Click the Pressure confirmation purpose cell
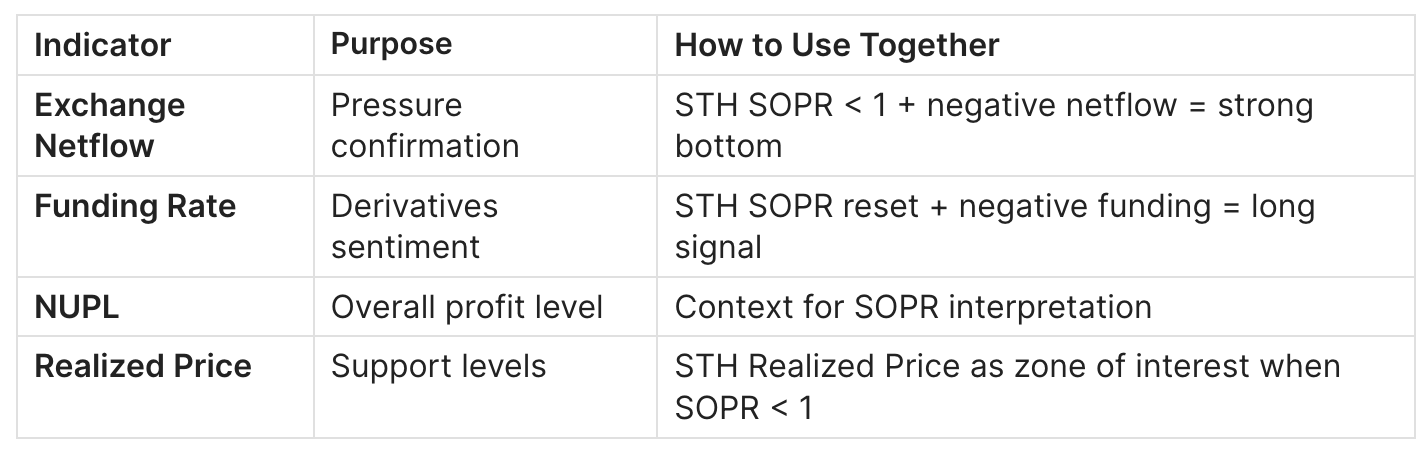The width and height of the screenshot is (1428, 454). [x=425, y=125]
